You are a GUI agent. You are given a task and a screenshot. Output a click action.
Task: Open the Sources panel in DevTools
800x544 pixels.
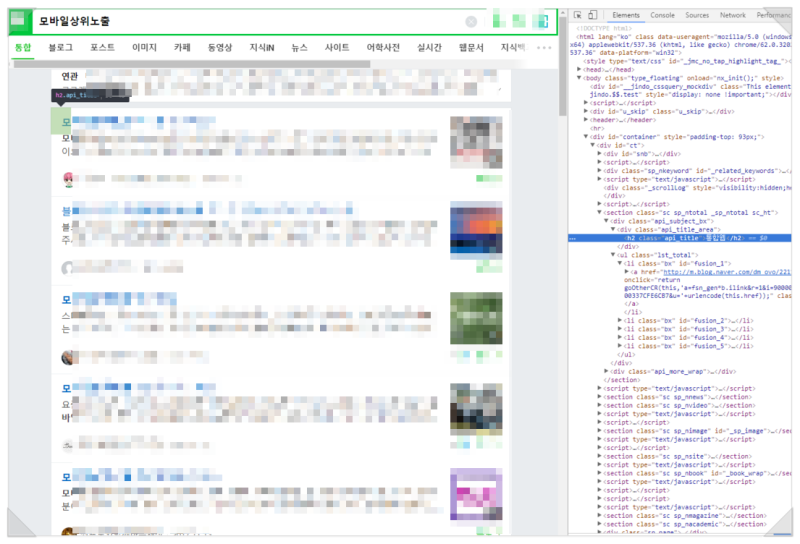697,15
